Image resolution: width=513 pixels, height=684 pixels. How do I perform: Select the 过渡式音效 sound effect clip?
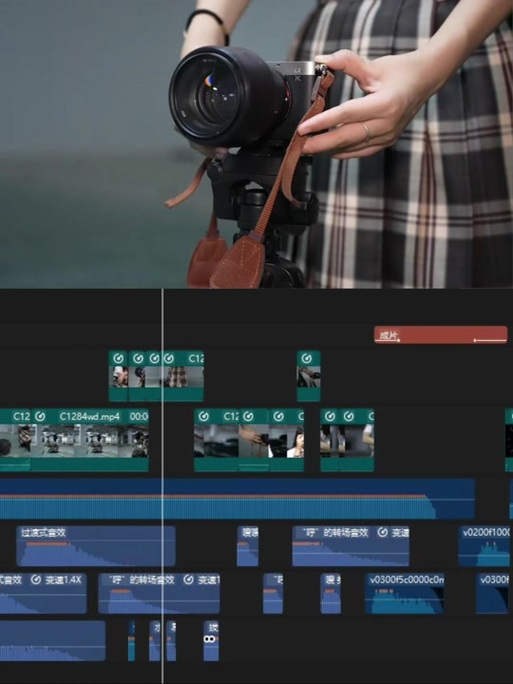click(x=96, y=546)
